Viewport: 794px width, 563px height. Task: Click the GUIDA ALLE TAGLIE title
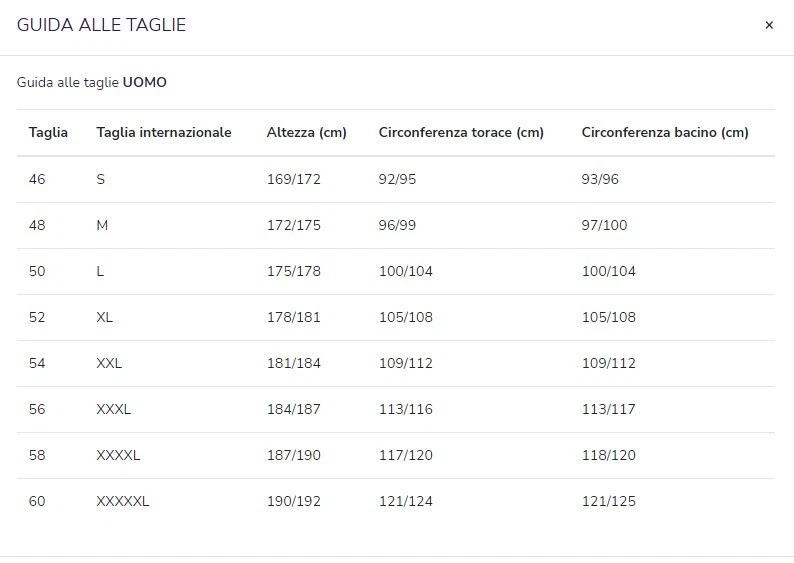click(101, 25)
